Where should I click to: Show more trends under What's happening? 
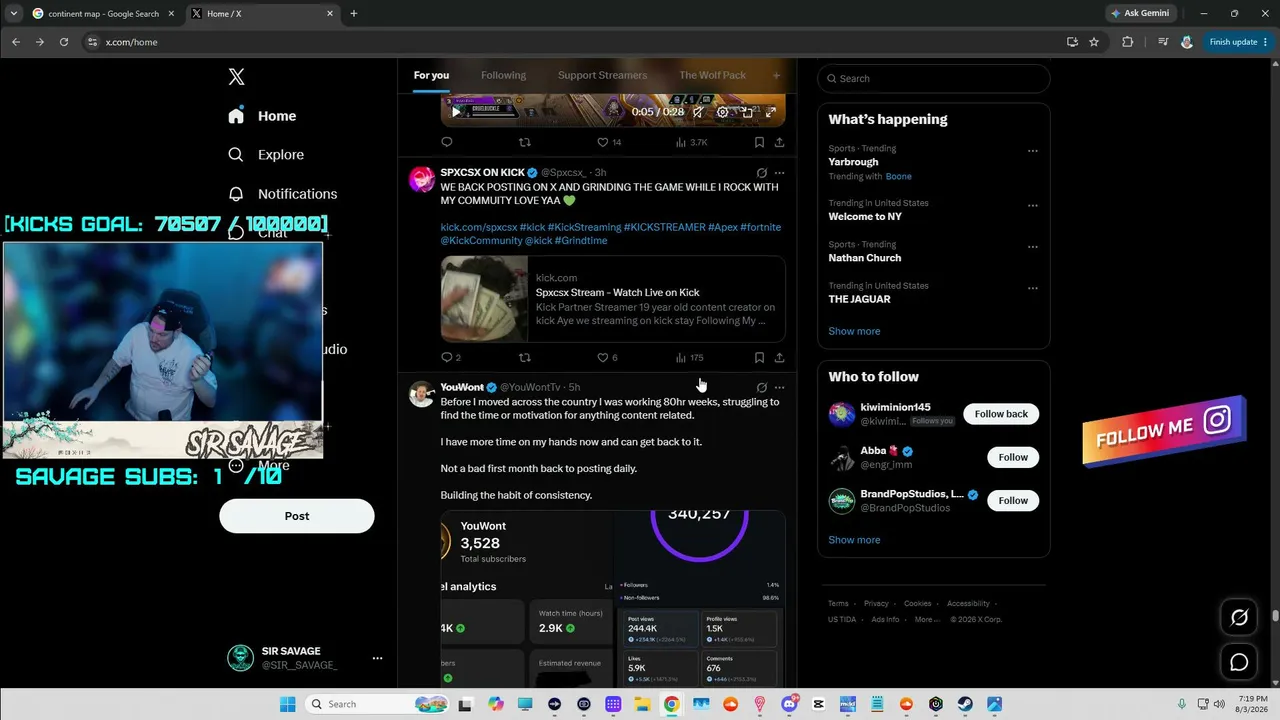pos(854,331)
